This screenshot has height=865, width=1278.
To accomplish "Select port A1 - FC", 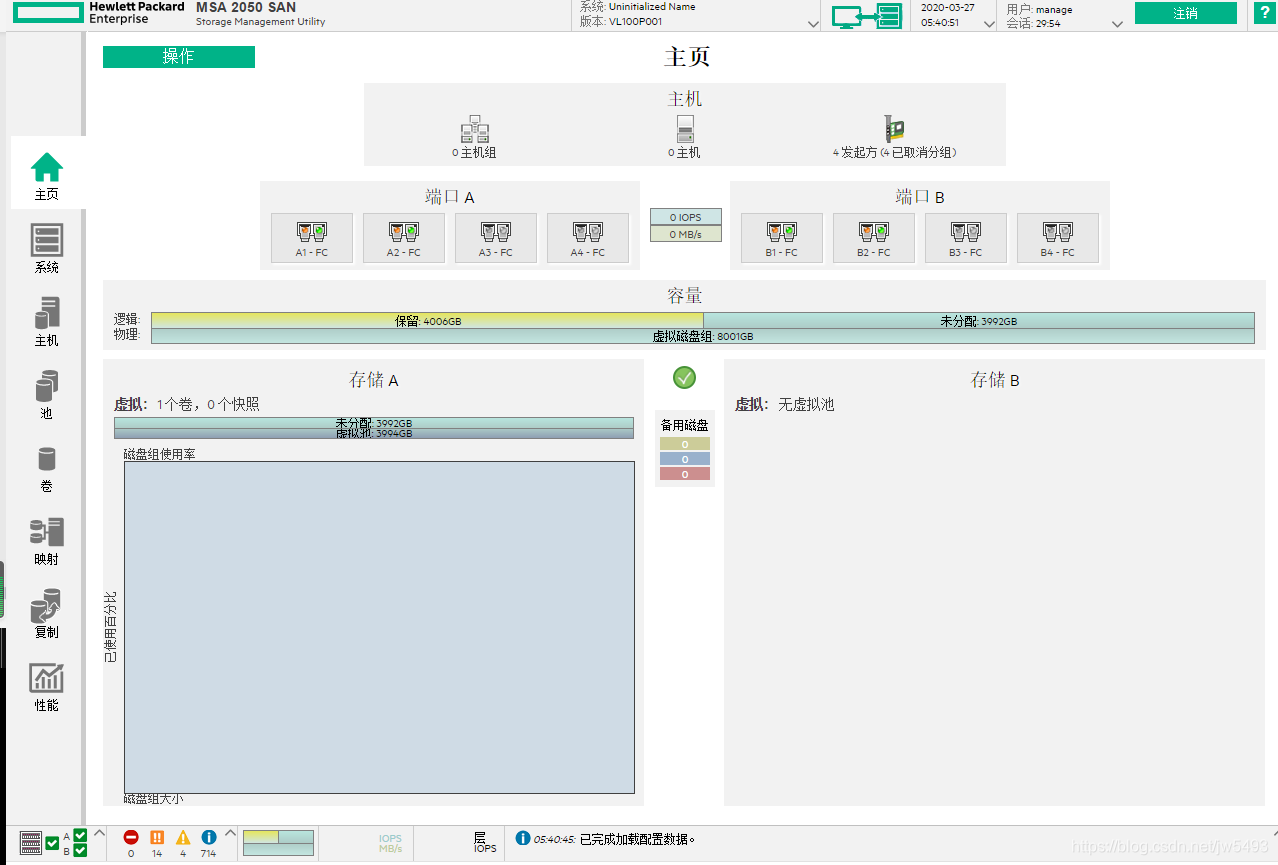I will tap(312, 238).
